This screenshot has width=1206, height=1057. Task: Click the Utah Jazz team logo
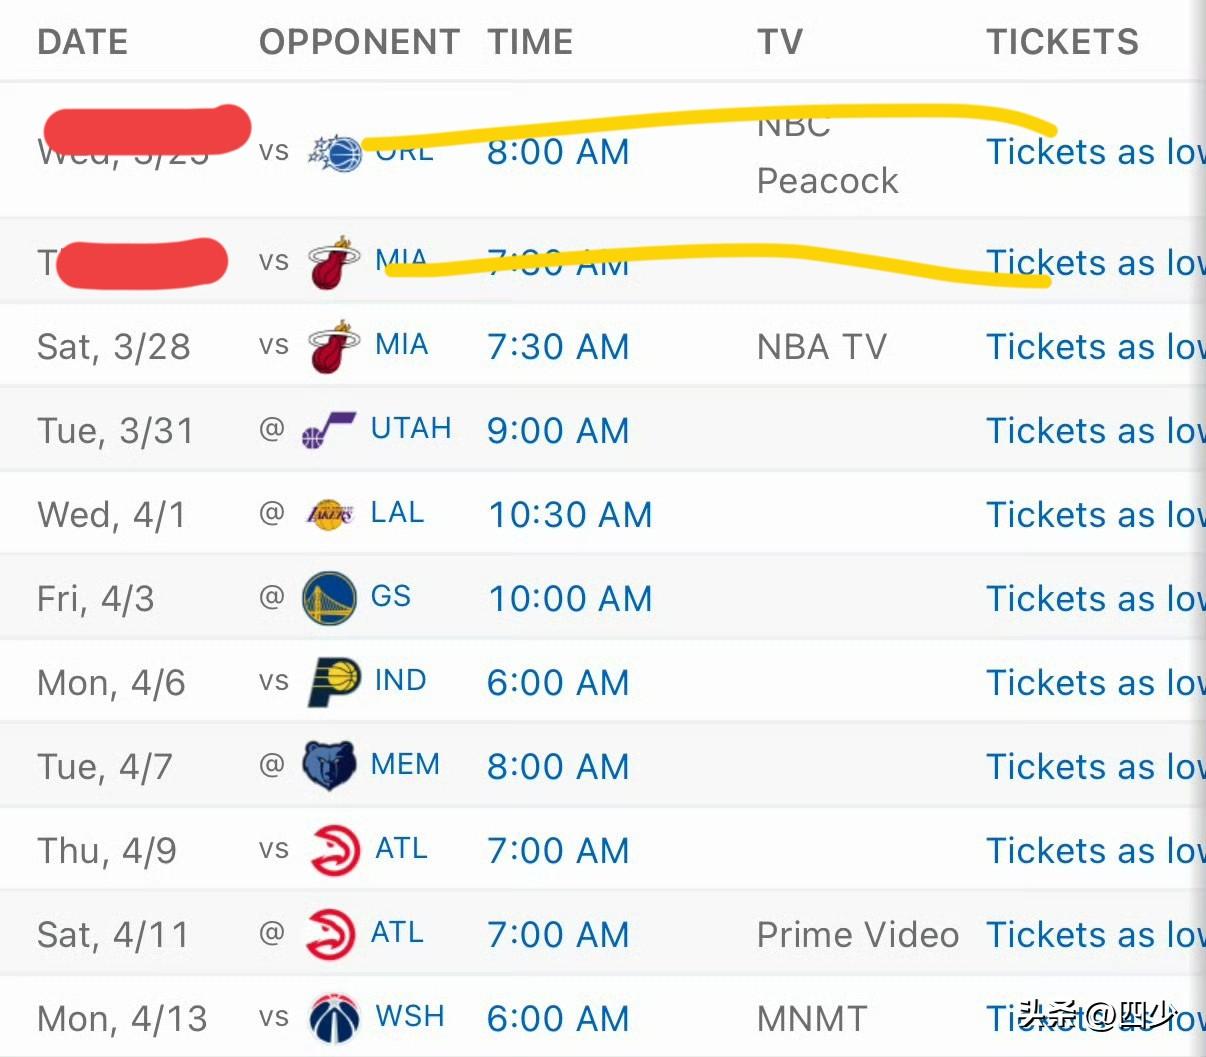coord(328,431)
